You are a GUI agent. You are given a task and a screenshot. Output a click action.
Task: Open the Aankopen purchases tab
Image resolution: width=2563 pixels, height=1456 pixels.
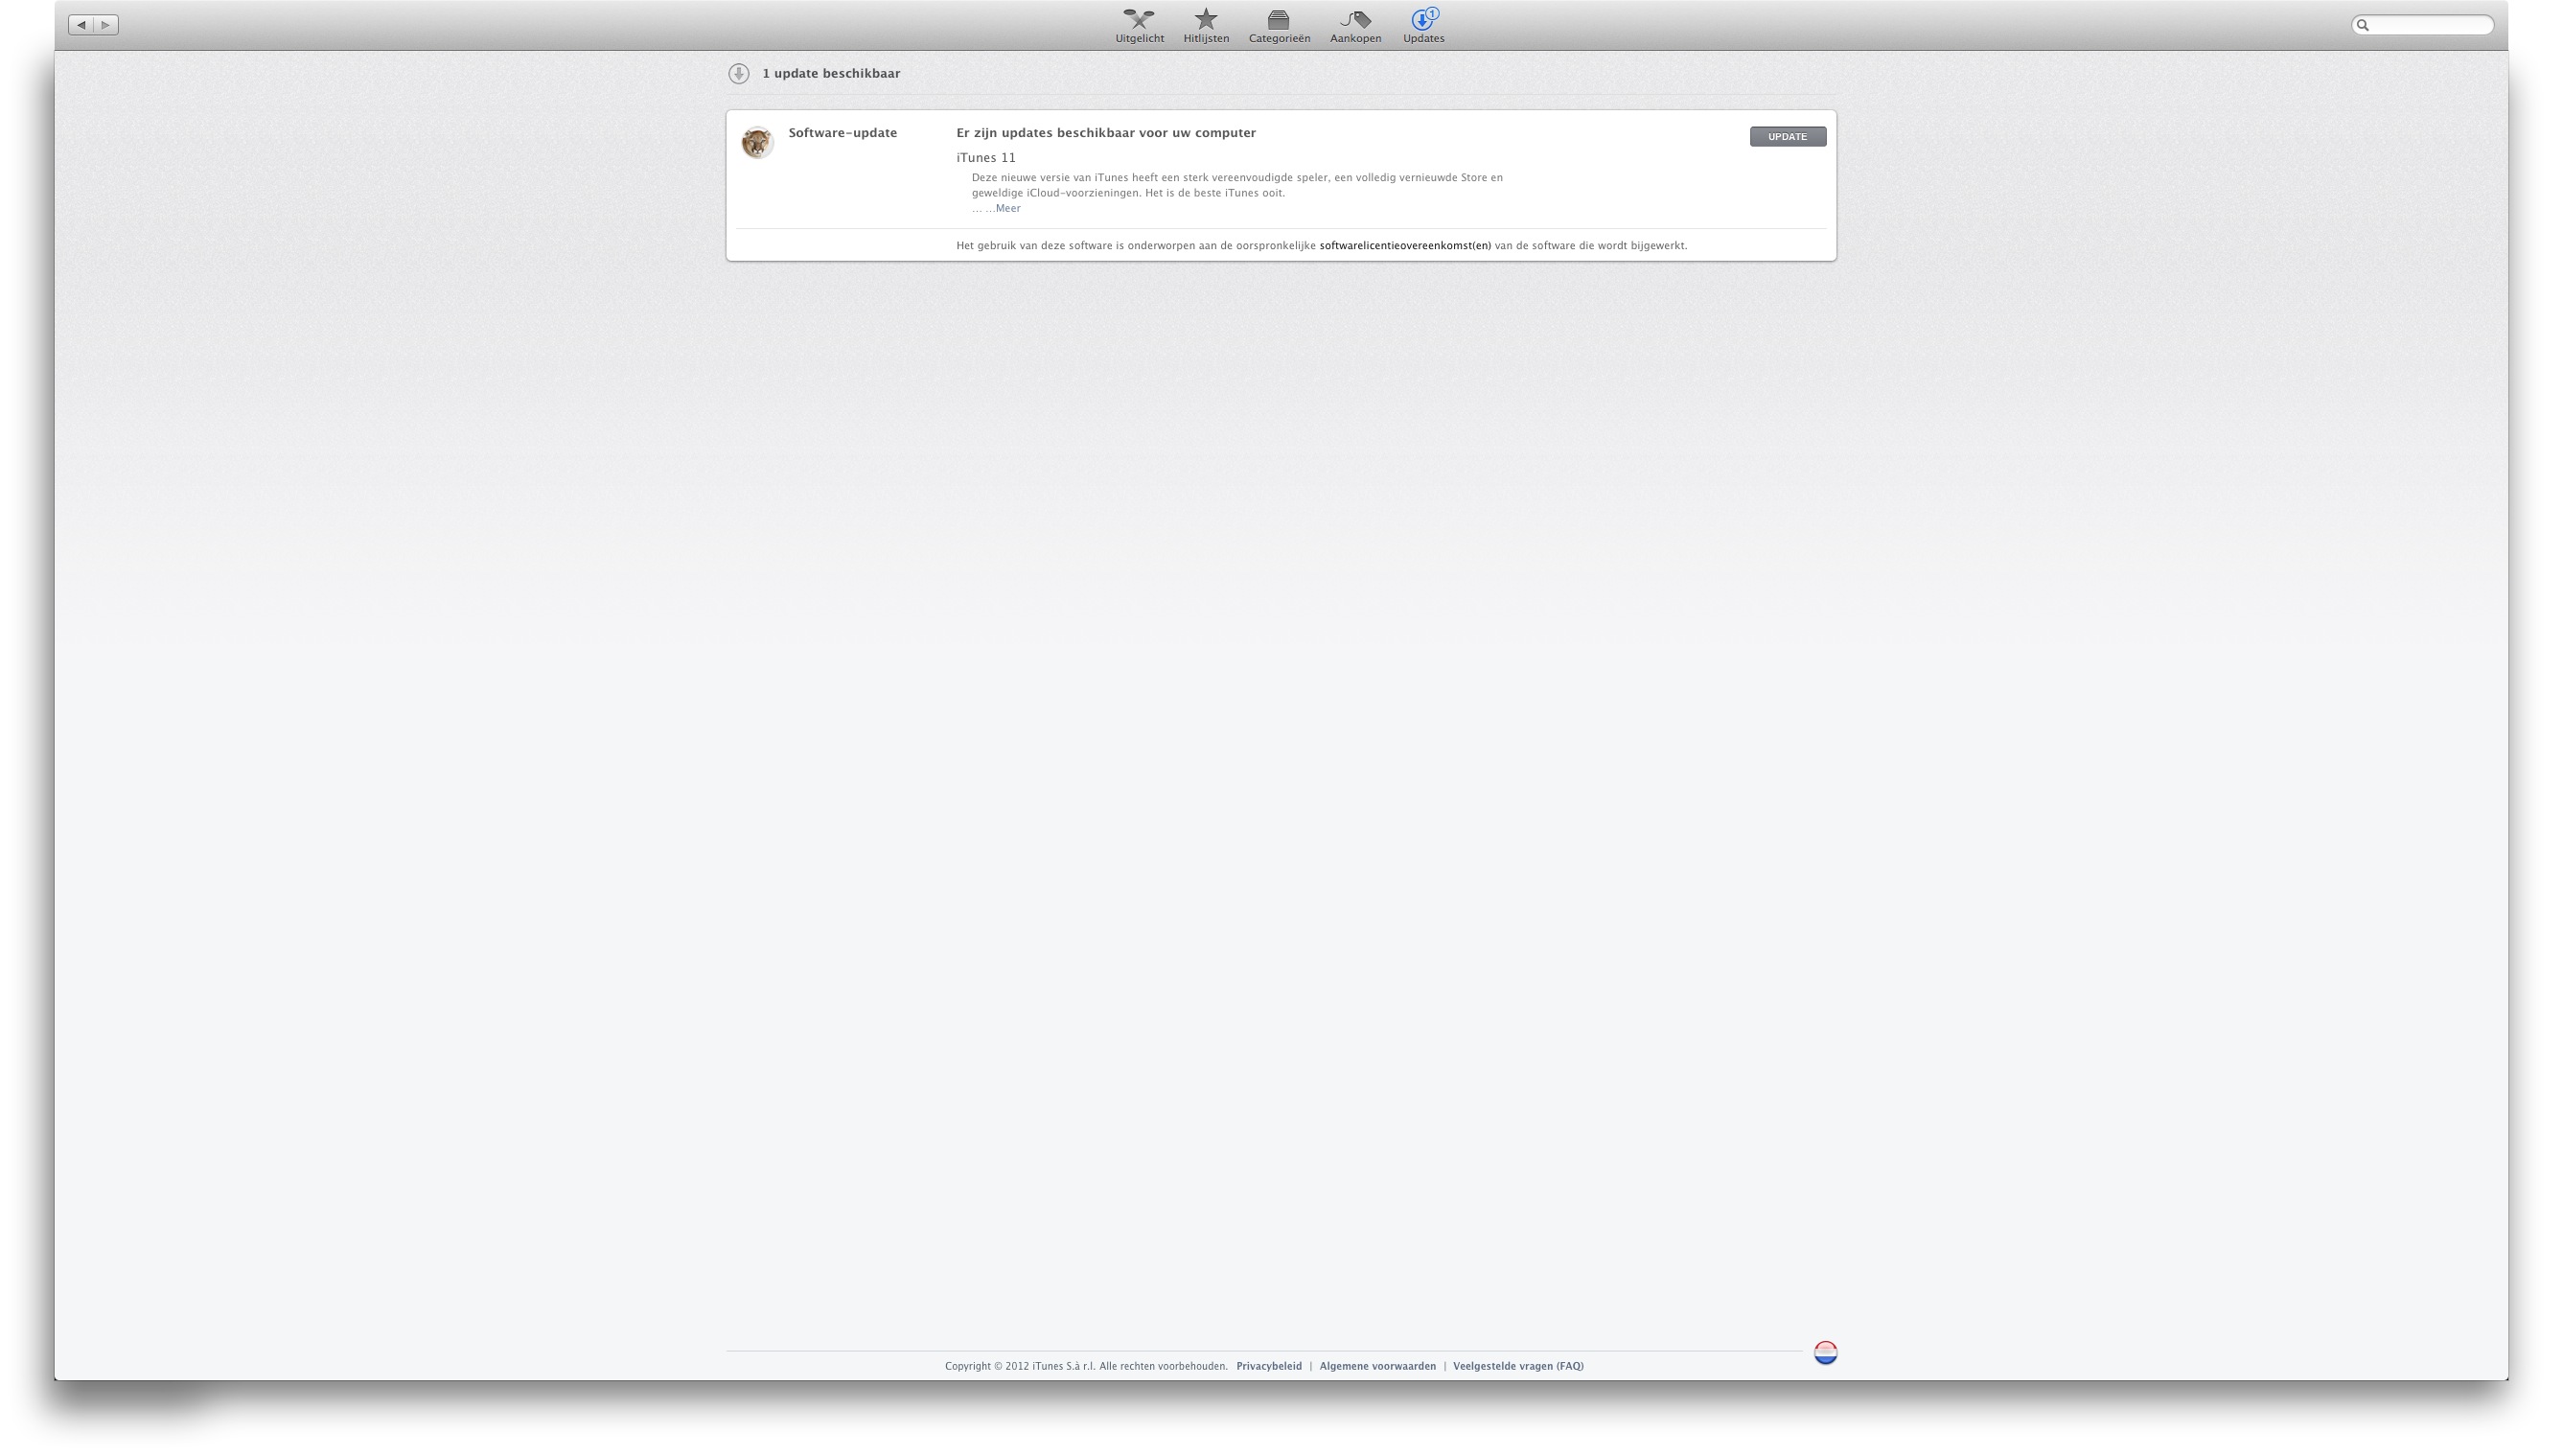pos(1355,26)
